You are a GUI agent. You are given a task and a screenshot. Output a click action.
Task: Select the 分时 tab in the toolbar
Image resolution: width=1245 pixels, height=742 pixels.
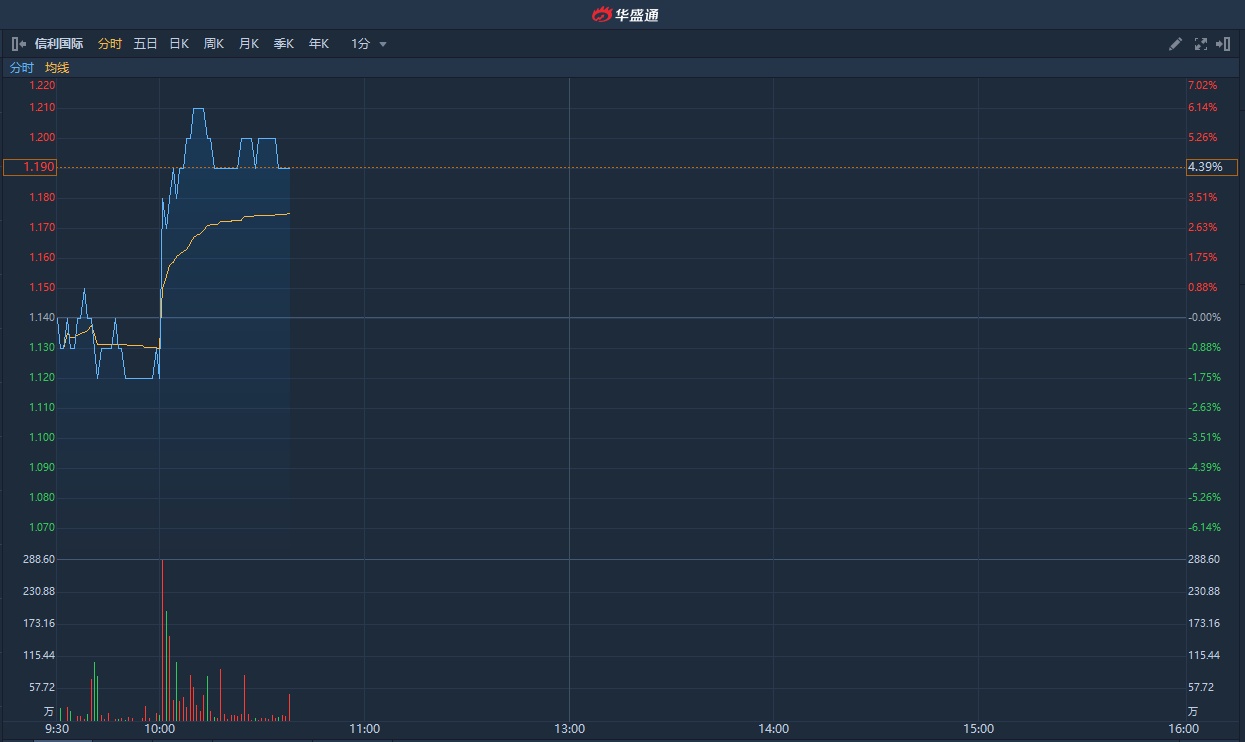(x=109, y=44)
